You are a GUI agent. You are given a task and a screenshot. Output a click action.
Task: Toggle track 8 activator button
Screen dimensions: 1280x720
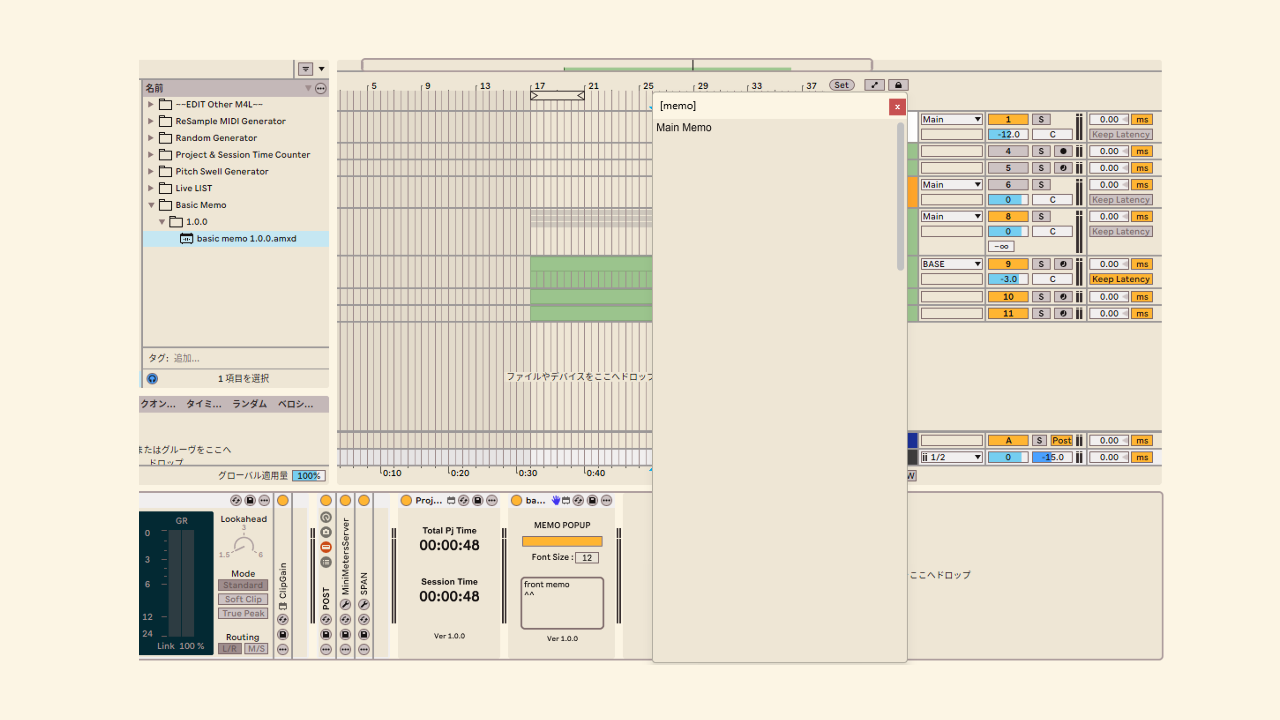(1008, 216)
